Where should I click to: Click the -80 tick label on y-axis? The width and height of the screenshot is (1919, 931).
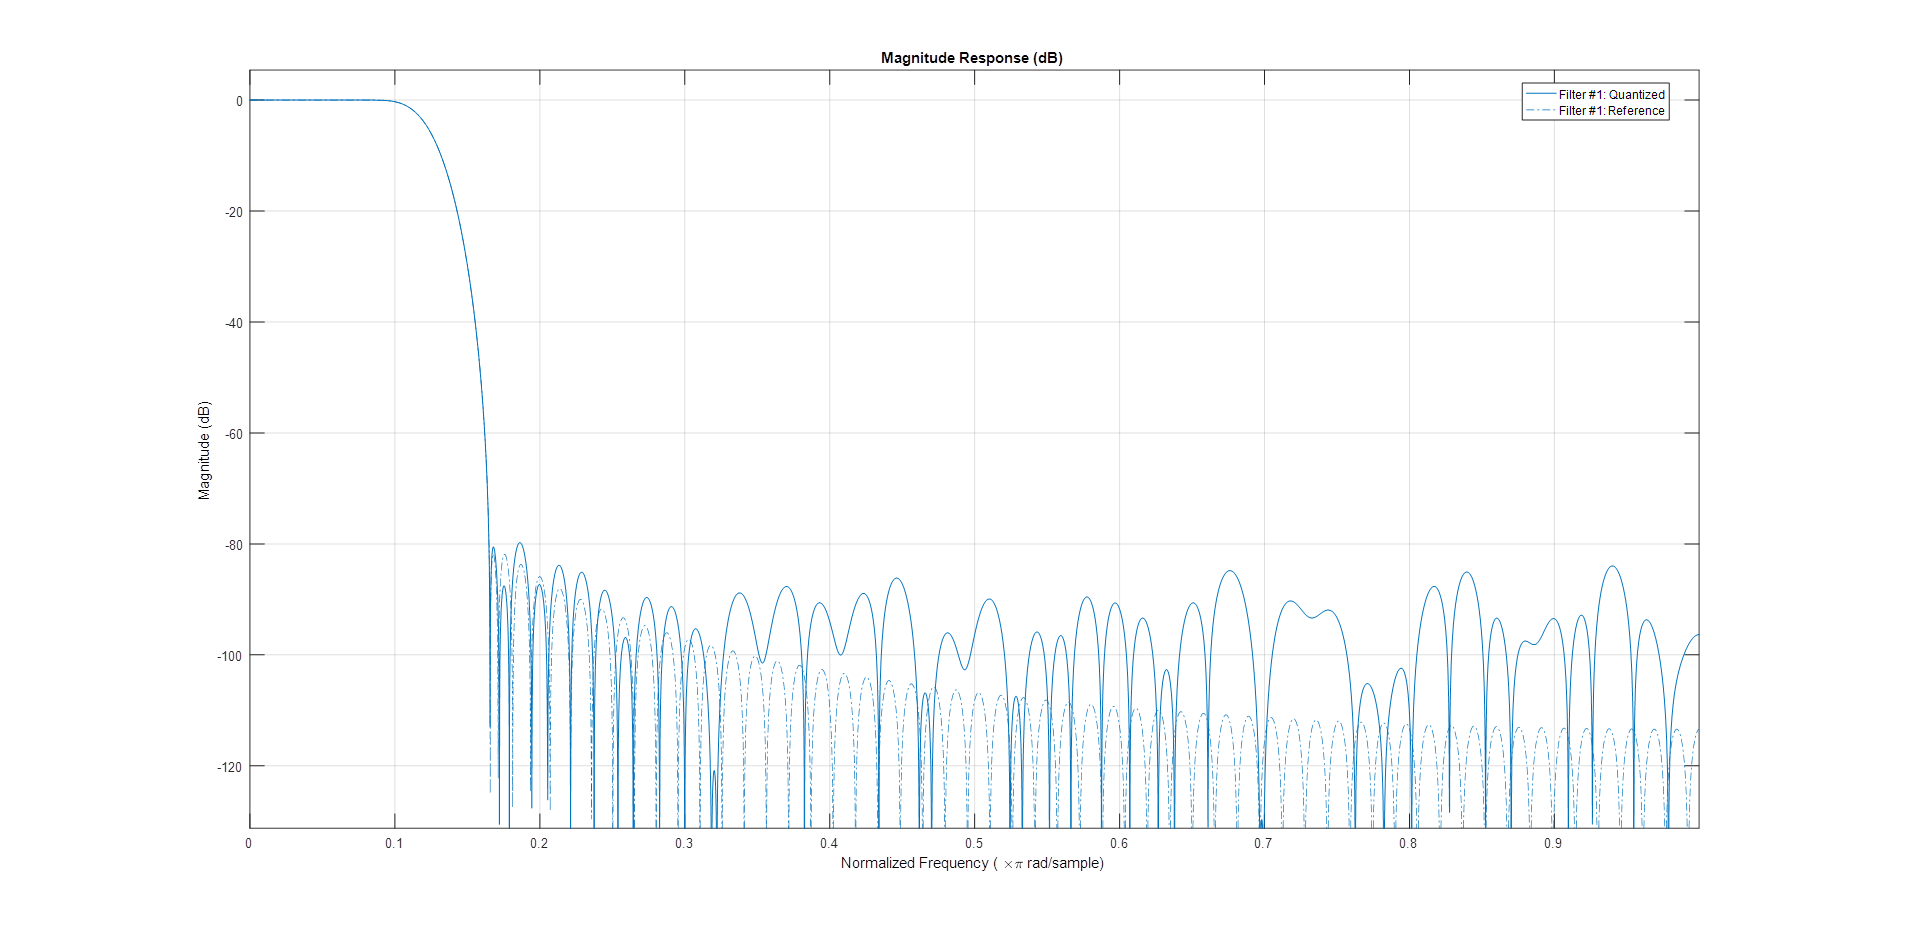click(234, 545)
